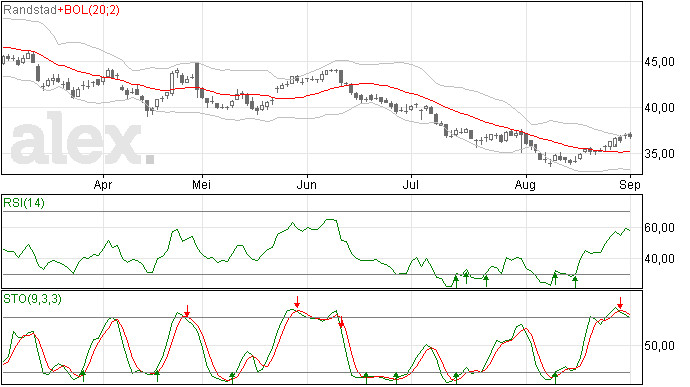Select the 40,00 value on RSI axis
The height and width of the screenshot is (387, 690).
point(659,259)
